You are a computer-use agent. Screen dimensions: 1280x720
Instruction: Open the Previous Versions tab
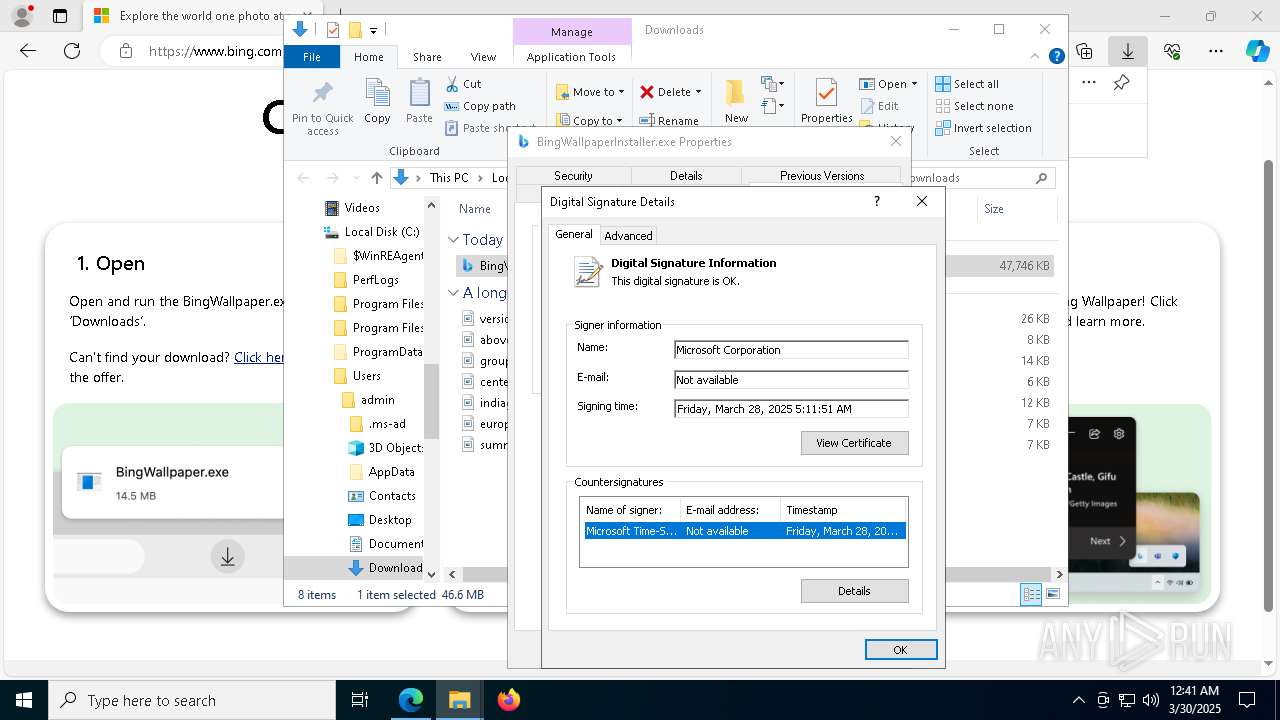coord(822,176)
